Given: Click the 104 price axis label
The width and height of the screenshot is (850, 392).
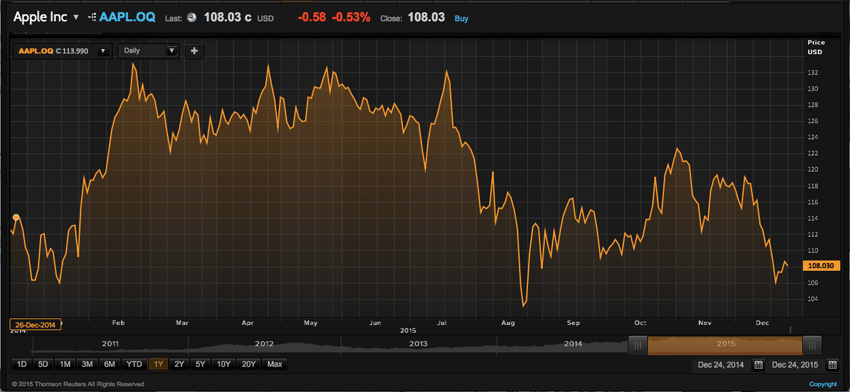Looking at the screenshot, I should pos(813,299).
